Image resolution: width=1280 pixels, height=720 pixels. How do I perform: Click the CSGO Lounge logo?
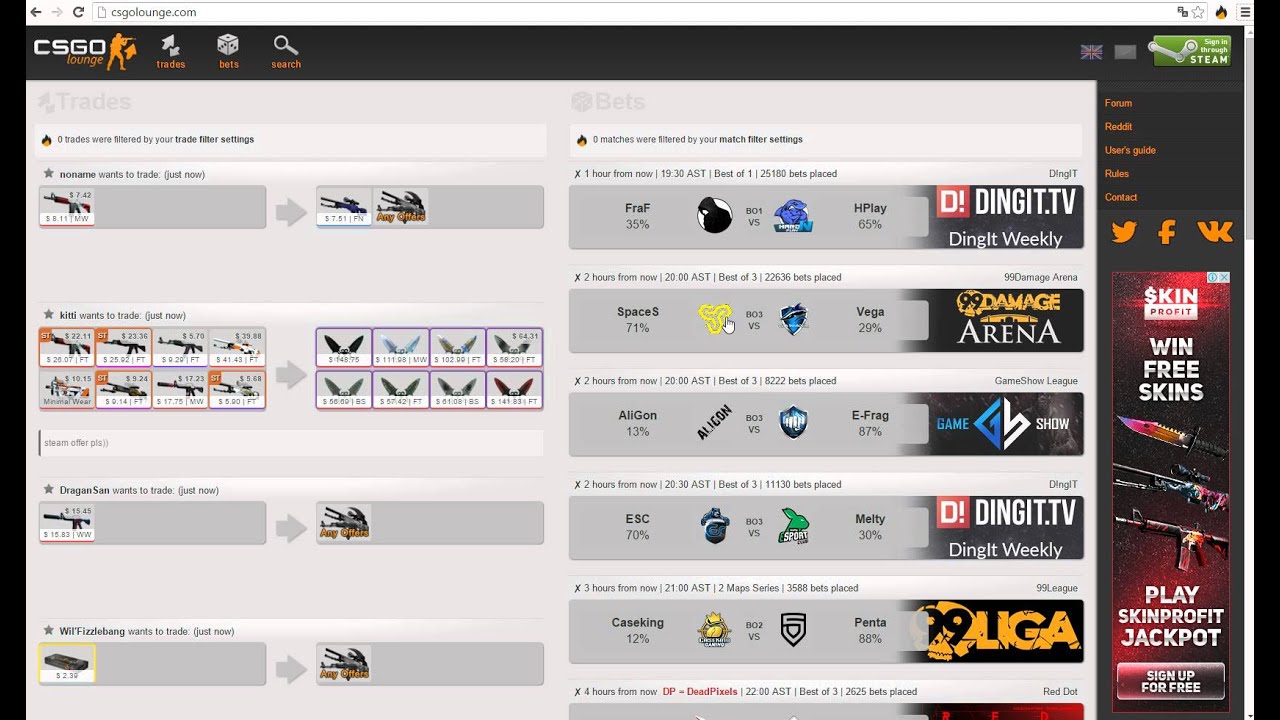coord(84,51)
